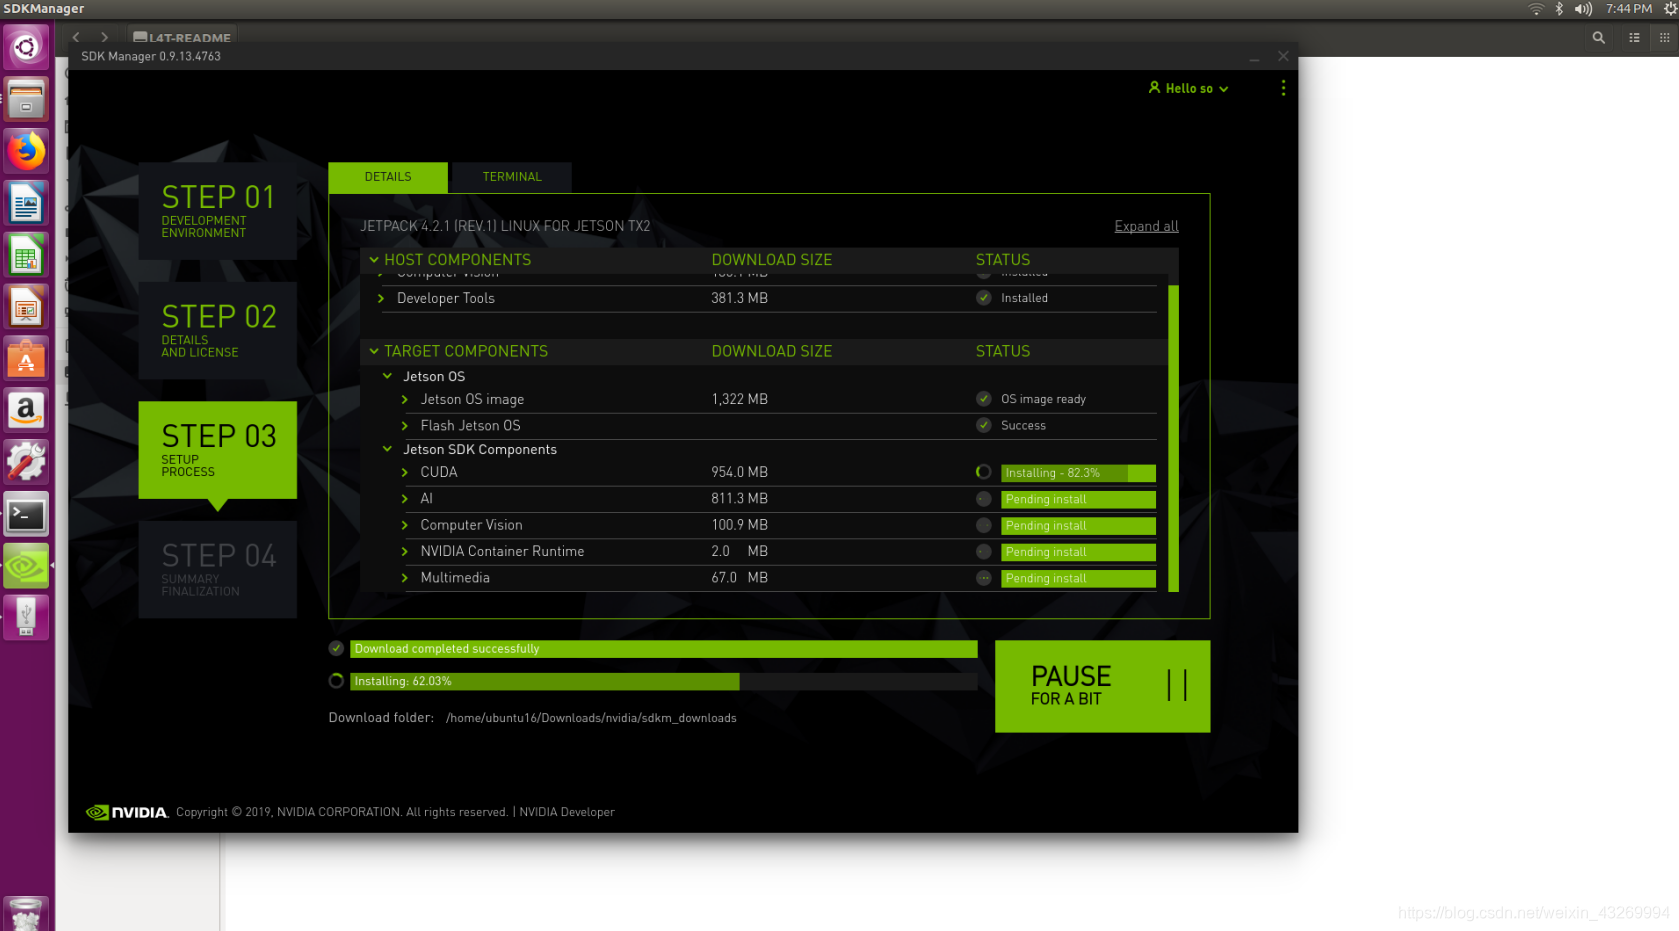Click grid view icon in background window

tap(1664, 37)
